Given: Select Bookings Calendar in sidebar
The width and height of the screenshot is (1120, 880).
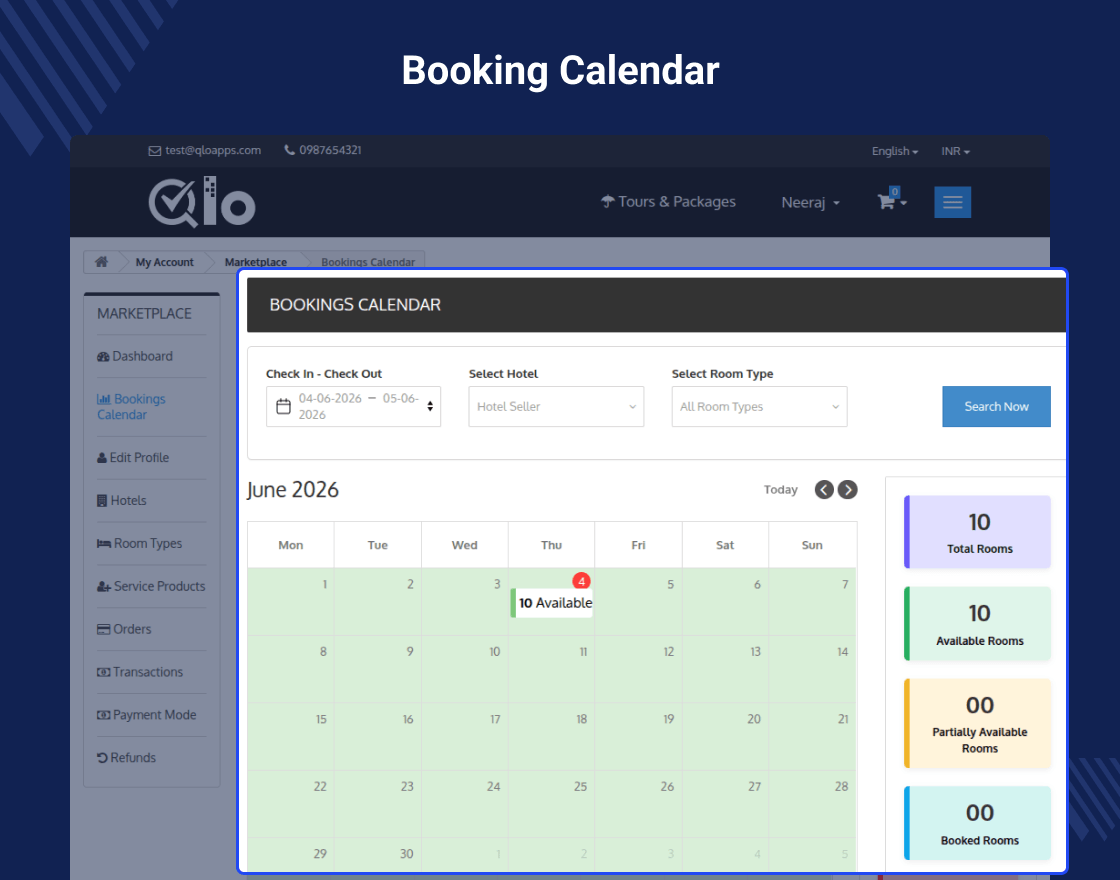Looking at the screenshot, I should click(x=131, y=407).
